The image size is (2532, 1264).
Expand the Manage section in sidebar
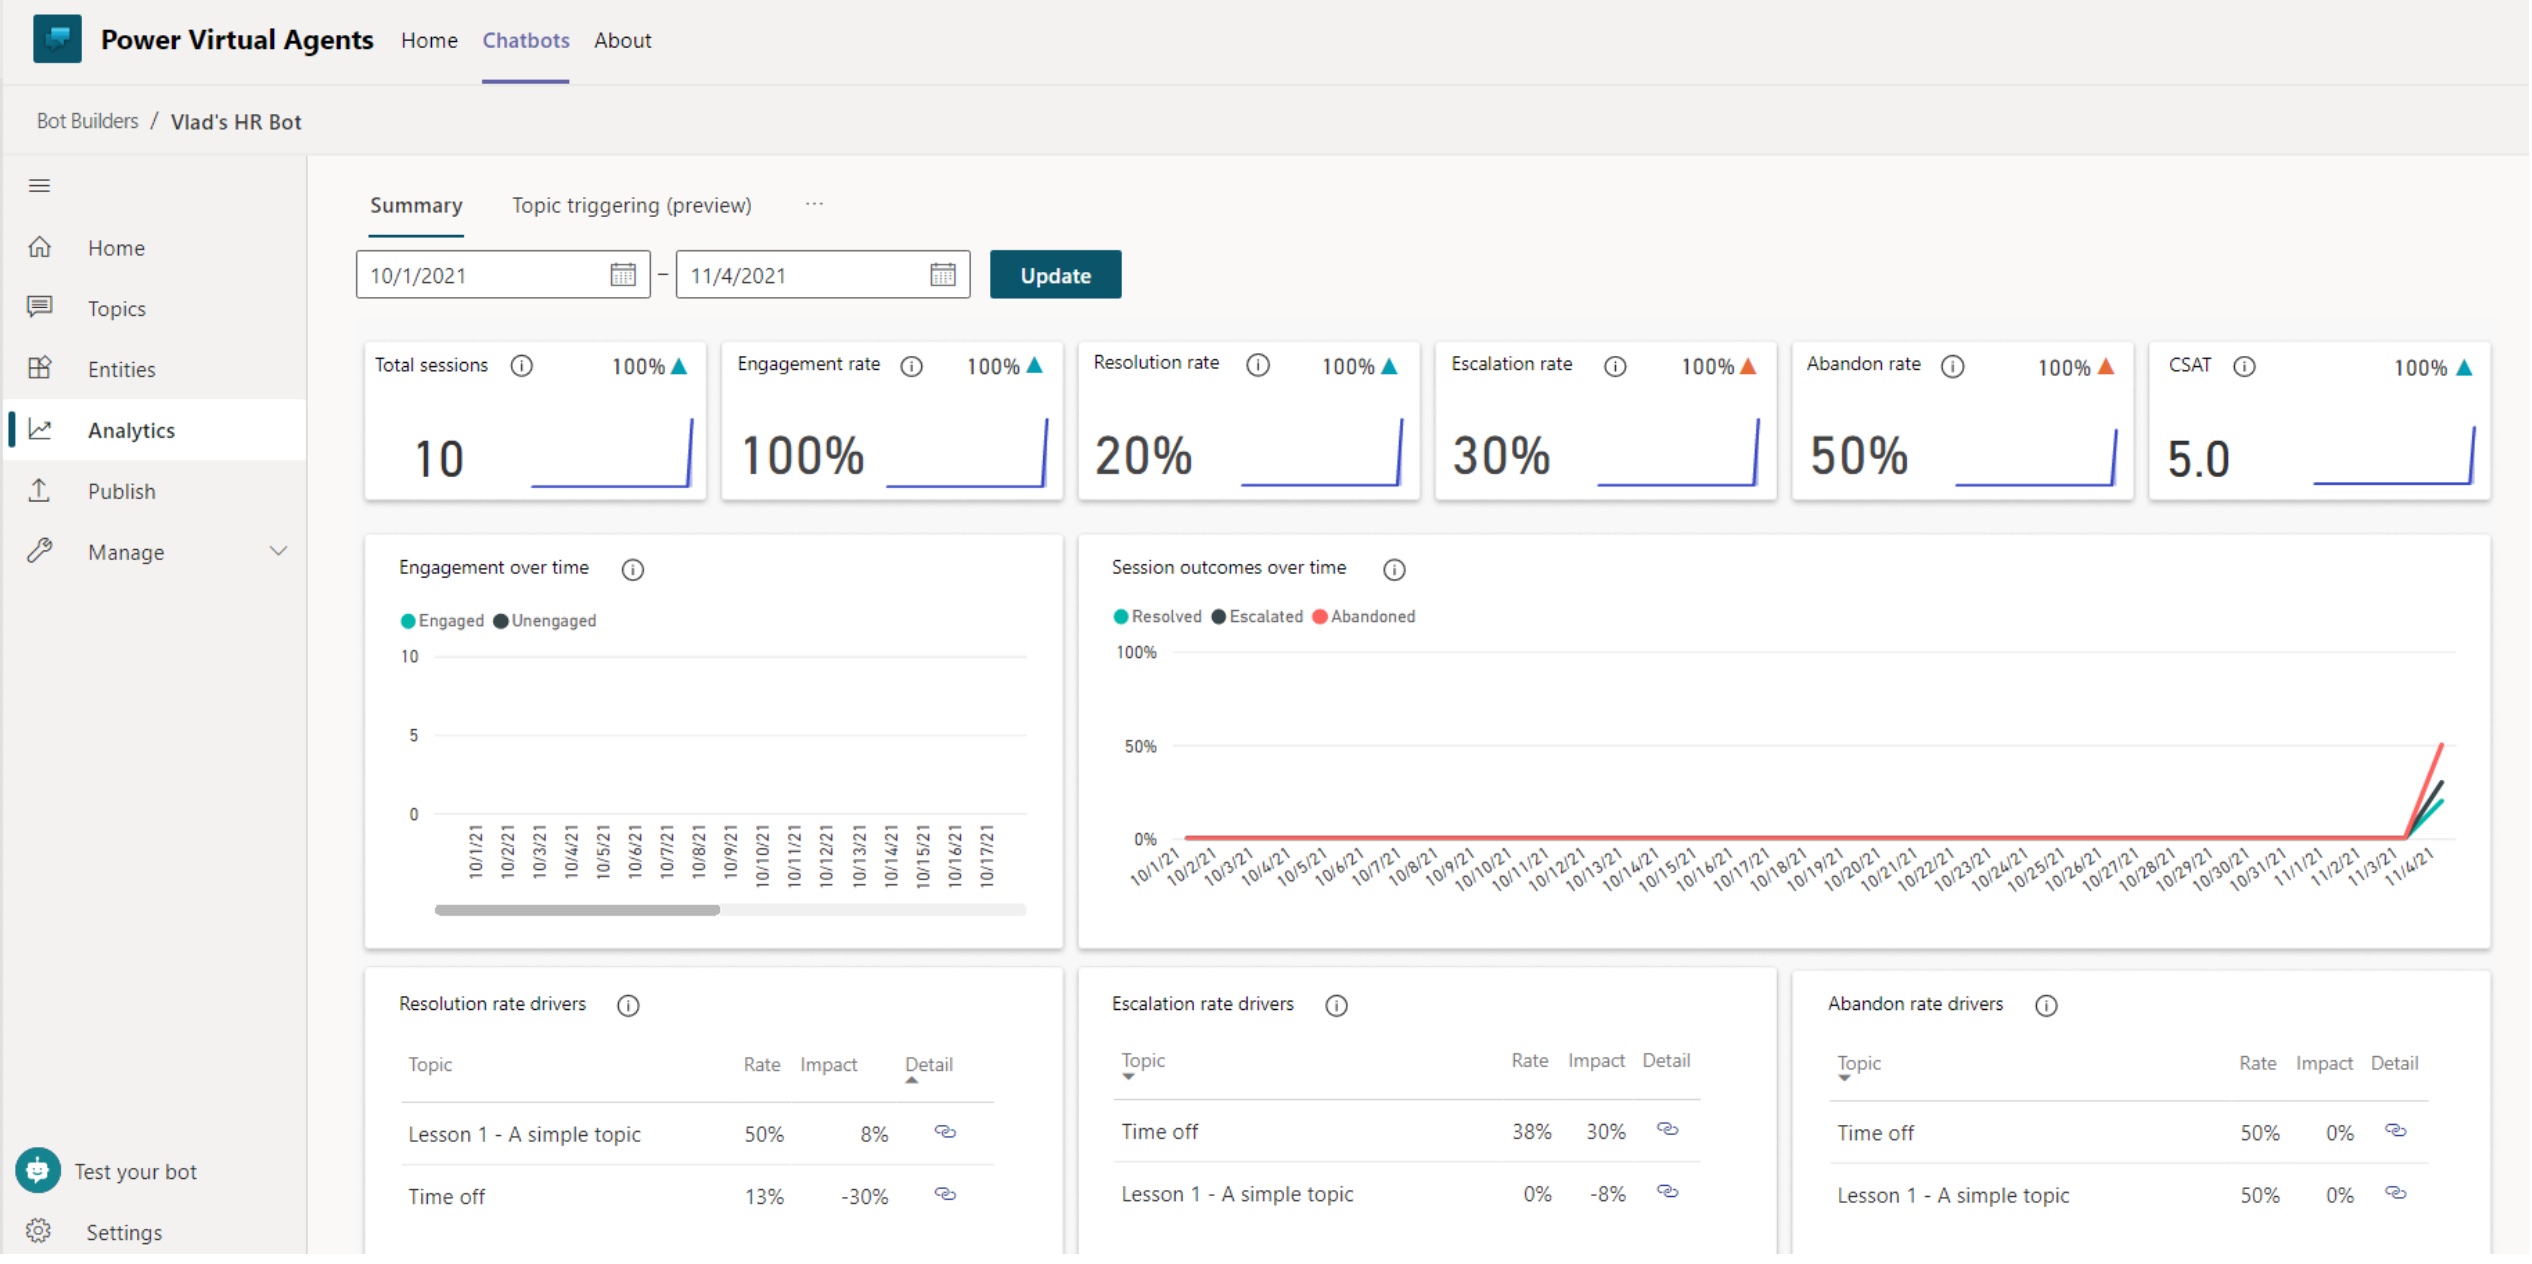(278, 551)
